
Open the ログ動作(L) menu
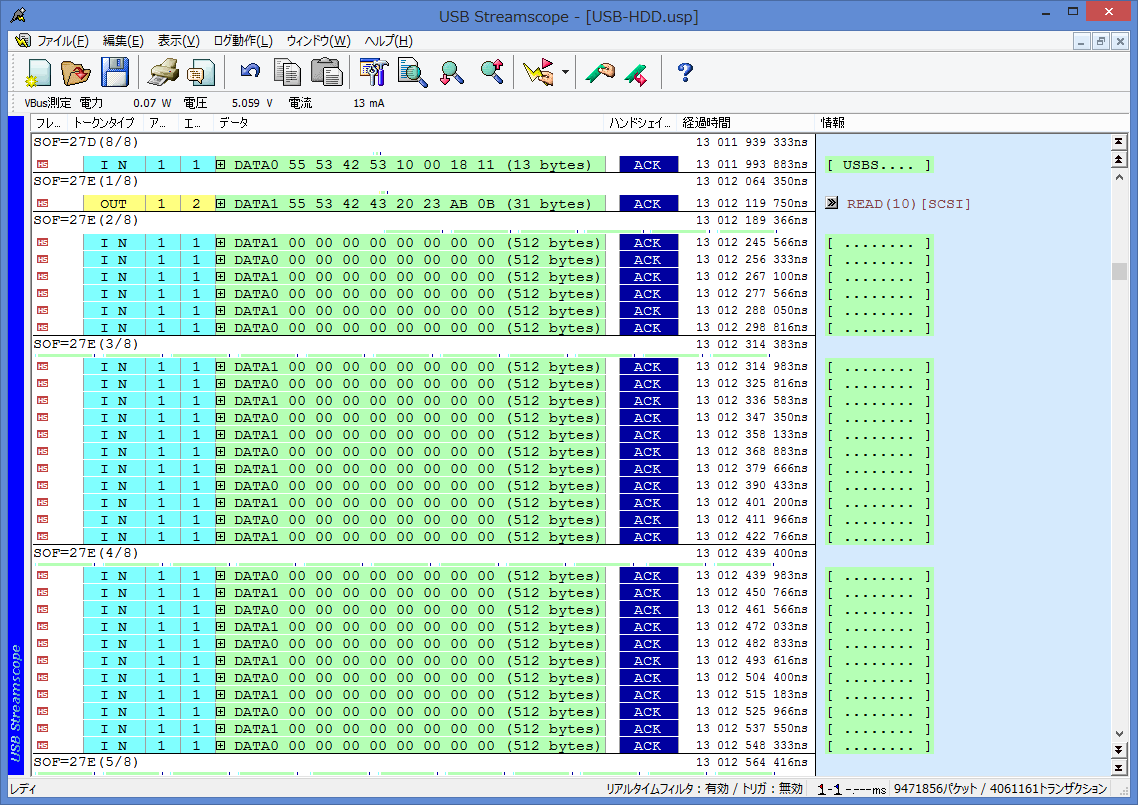(243, 41)
